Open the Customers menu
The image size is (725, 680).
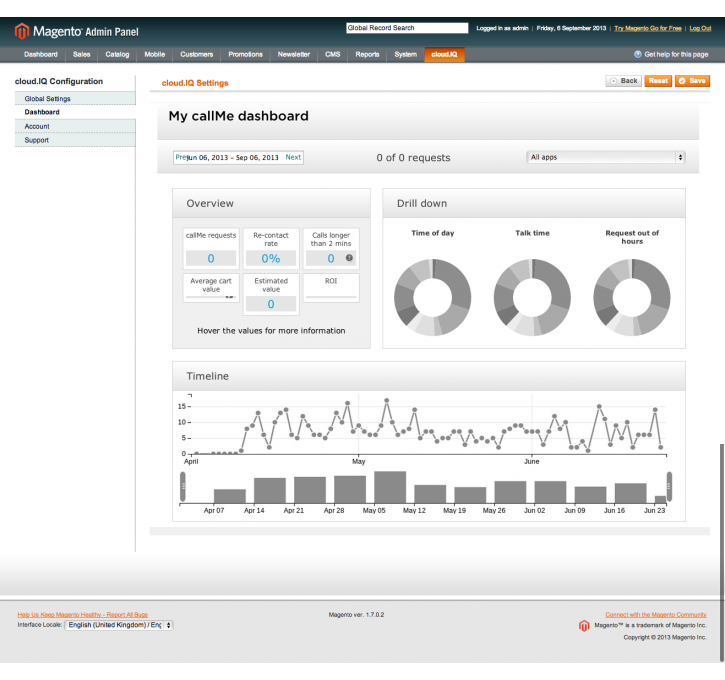(197, 55)
